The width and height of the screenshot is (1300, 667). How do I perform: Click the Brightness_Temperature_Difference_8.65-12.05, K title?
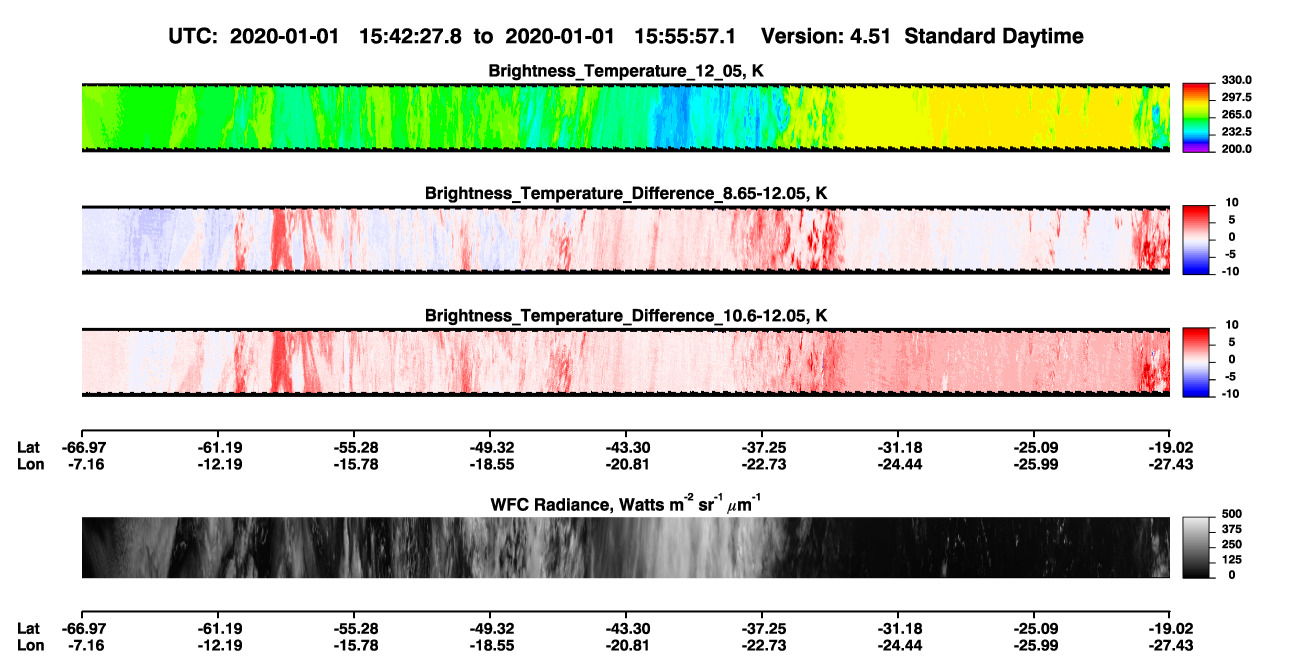pos(626,193)
